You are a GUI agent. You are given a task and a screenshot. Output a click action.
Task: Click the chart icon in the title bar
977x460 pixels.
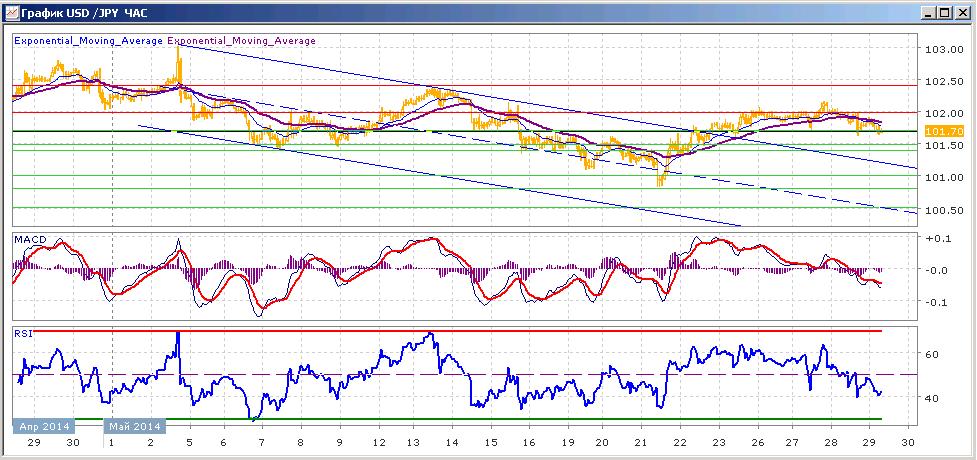[10, 12]
